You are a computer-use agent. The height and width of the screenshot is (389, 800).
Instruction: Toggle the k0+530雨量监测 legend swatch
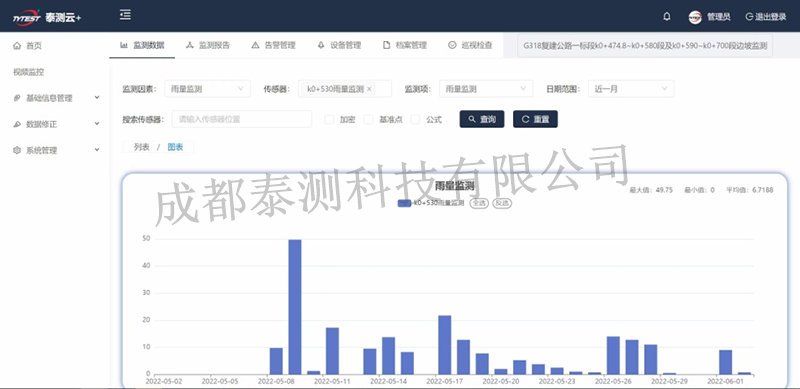point(405,203)
